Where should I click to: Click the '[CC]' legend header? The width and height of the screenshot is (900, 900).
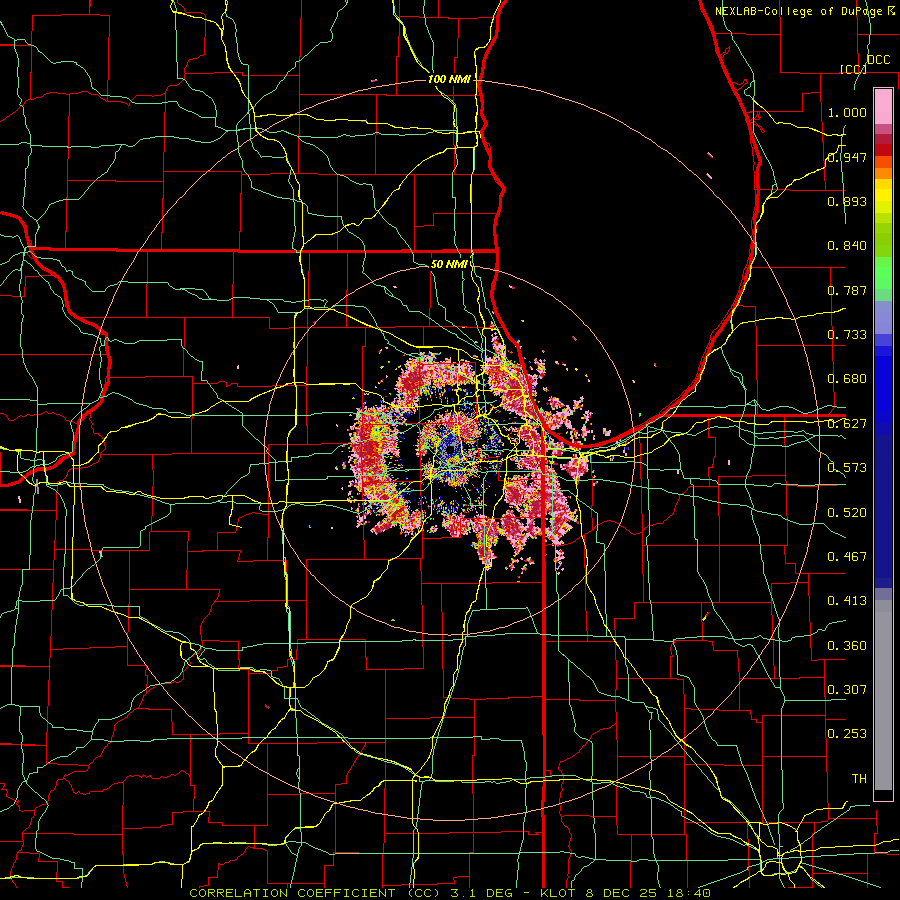[853, 69]
